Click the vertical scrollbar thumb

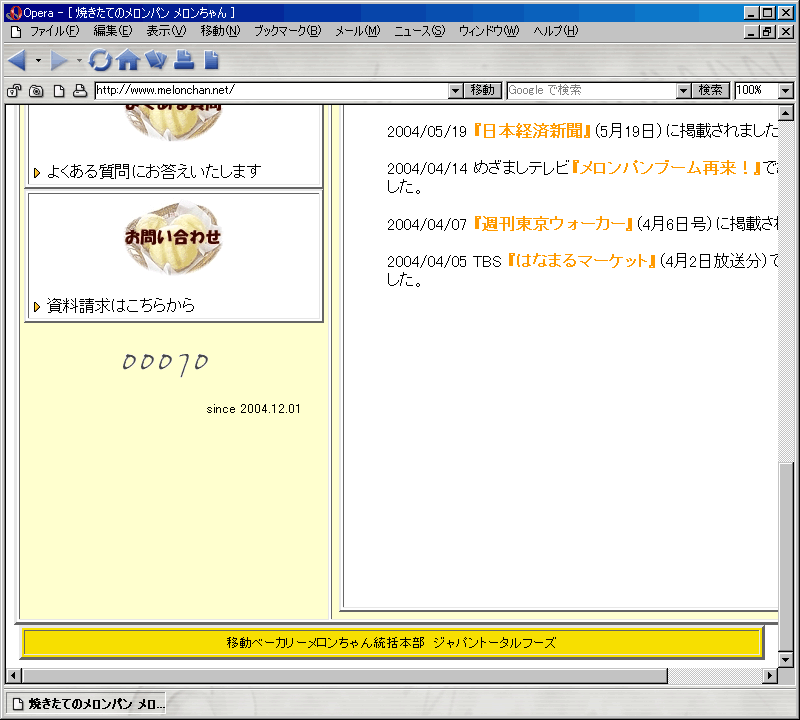tap(786, 556)
